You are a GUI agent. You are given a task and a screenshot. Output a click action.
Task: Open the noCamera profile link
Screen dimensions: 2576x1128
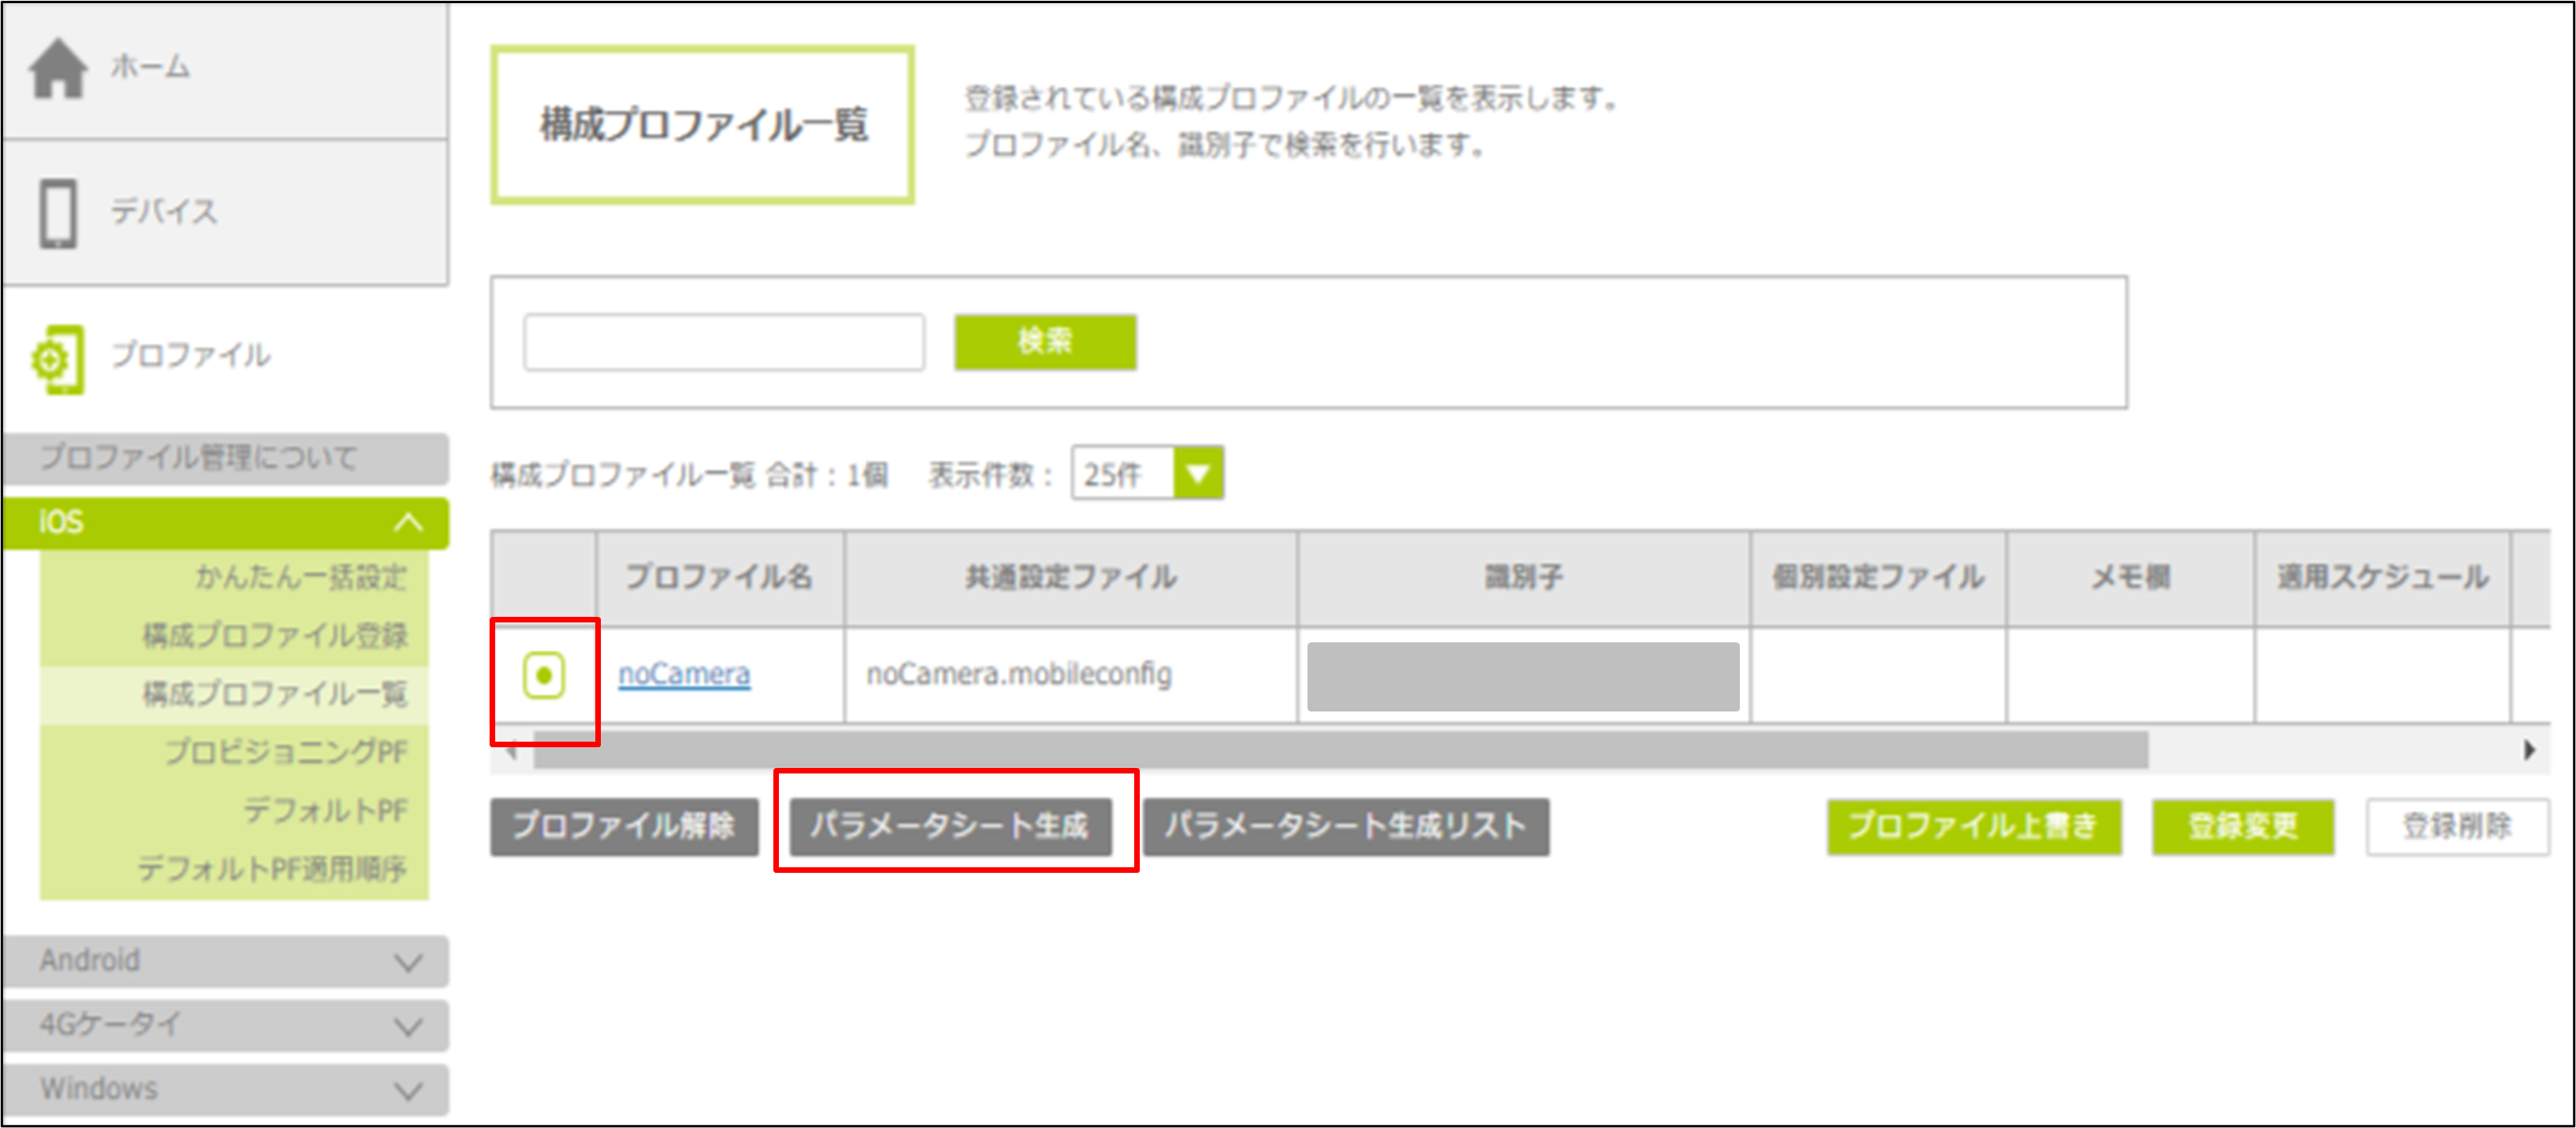(684, 675)
